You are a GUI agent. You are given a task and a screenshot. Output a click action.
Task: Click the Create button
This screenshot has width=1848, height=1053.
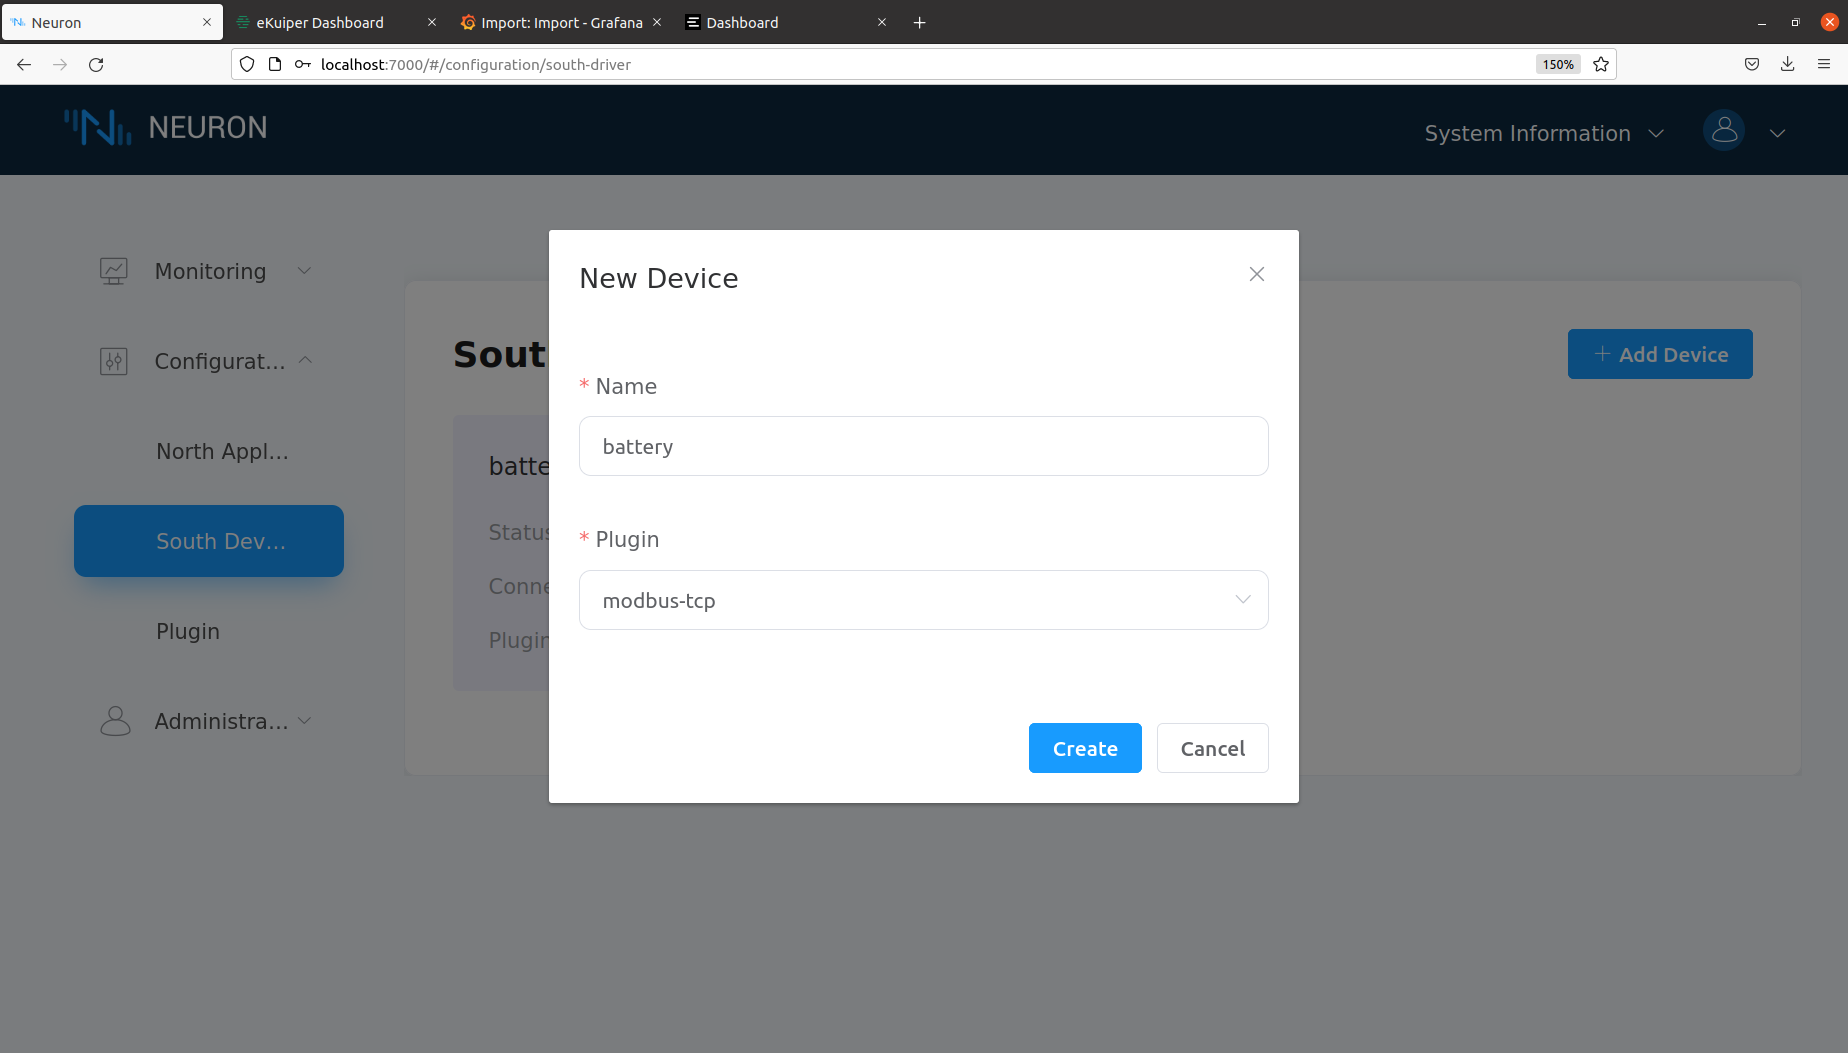click(x=1085, y=748)
